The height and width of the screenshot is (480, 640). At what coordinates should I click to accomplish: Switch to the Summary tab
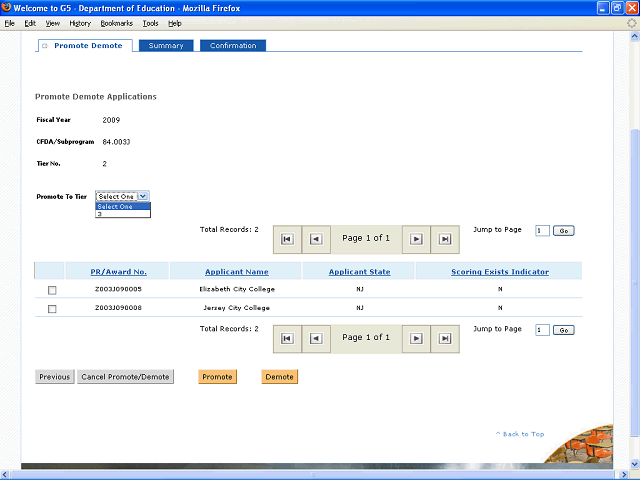point(166,45)
